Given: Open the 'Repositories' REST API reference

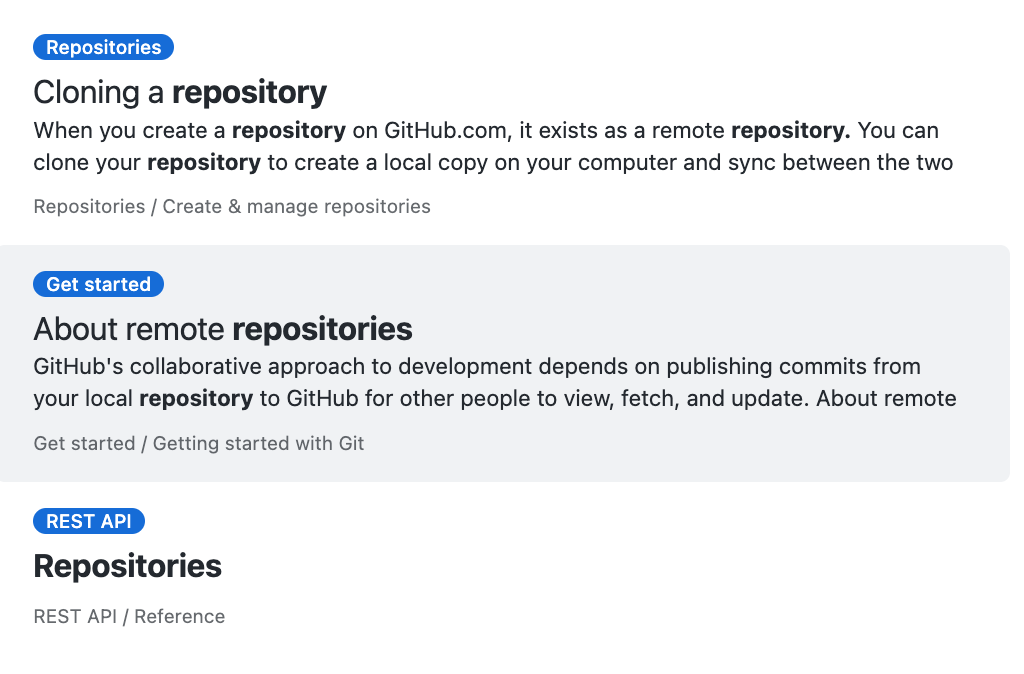Looking at the screenshot, I should [127, 565].
